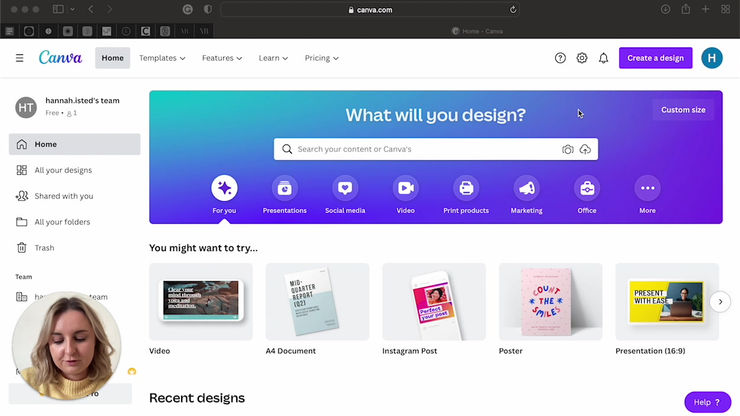This screenshot has height=416, width=740.
Task: Click the Recent designs heading
Action: point(197,398)
